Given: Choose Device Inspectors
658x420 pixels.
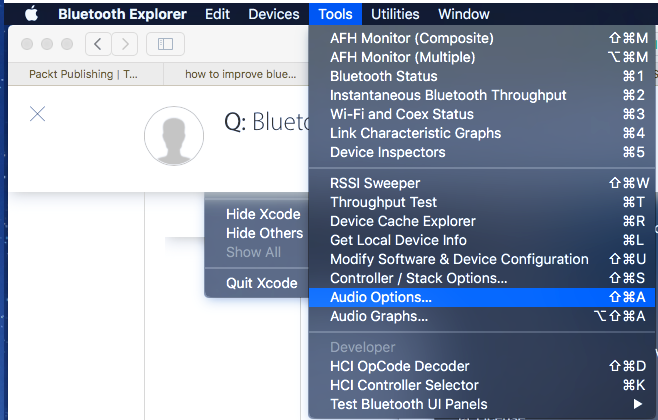Looking at the screenshot, I should pos(481,152).
